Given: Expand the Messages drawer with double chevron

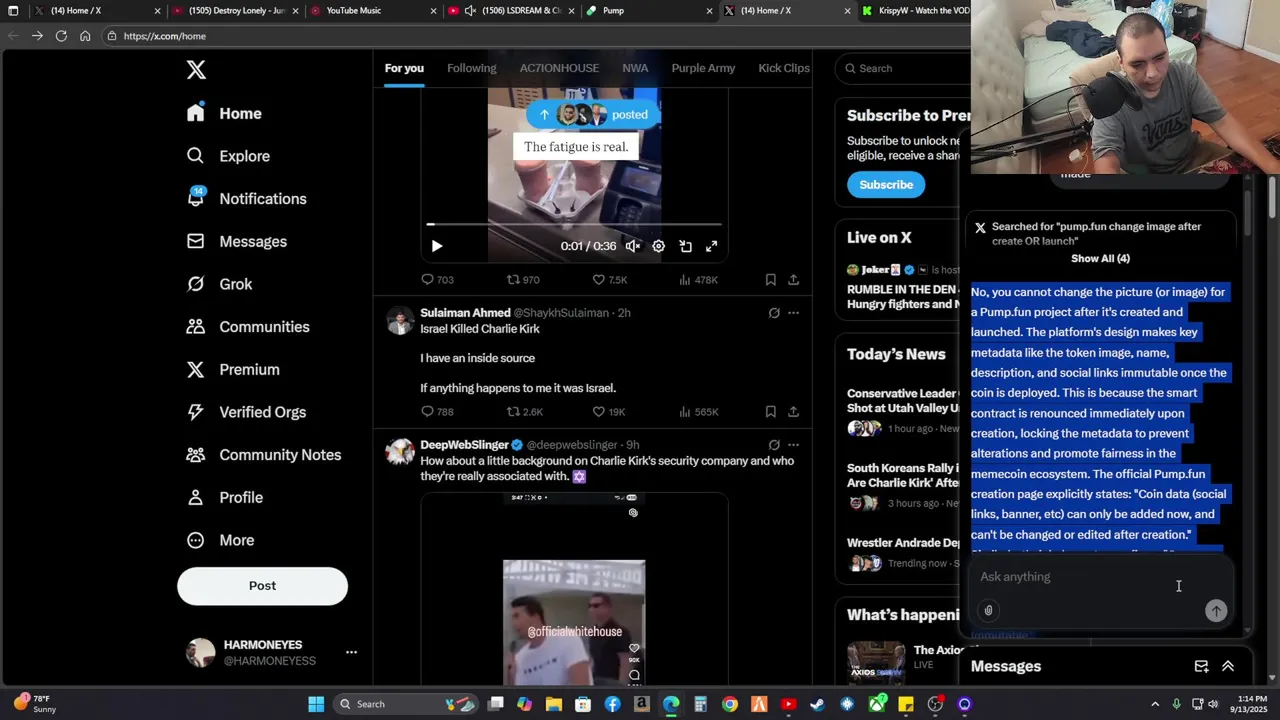Looking at the screenshot, I should coord(1228,667).
